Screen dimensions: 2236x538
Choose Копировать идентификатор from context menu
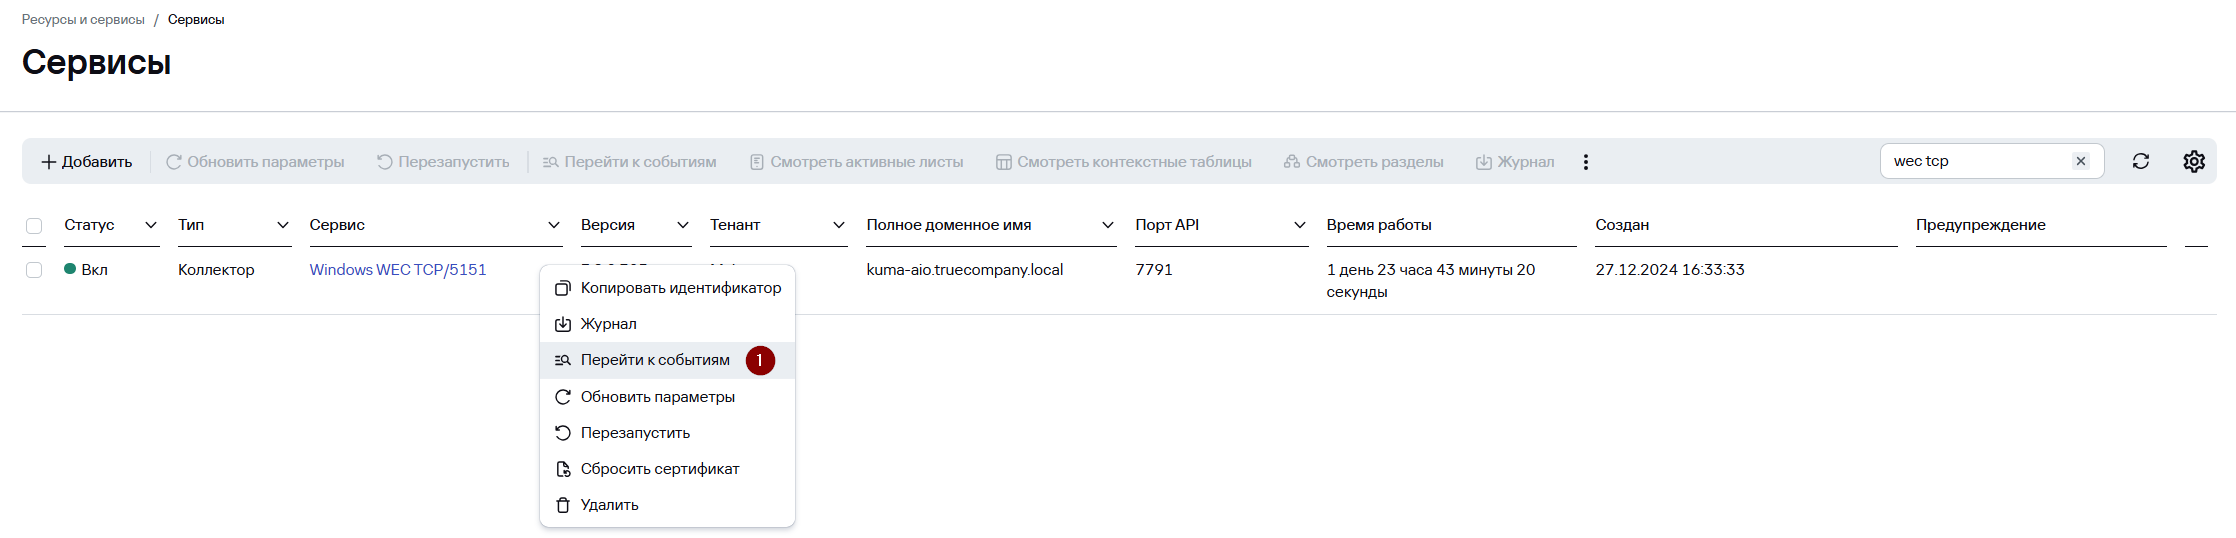[x=680, y=288]
